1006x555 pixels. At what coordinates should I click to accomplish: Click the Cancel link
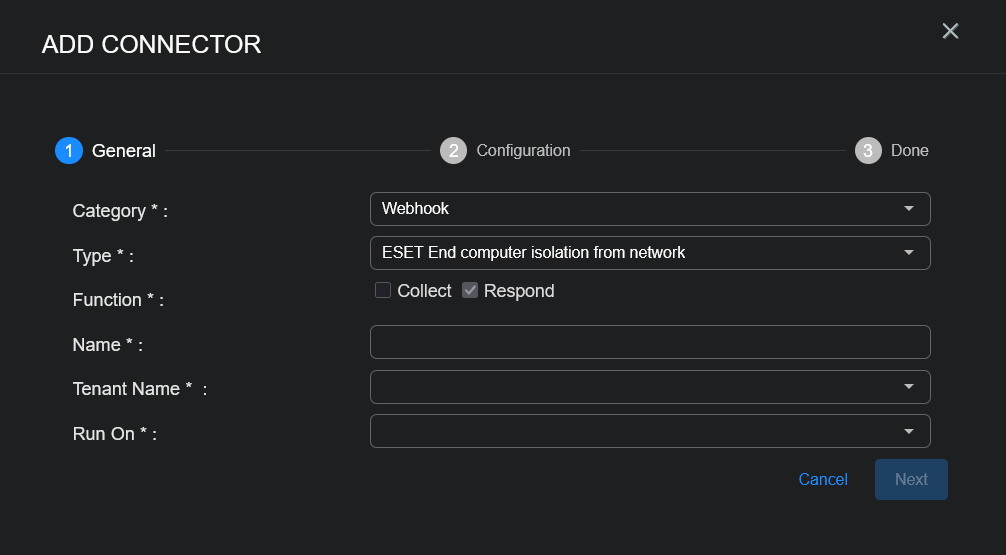[x=823, y=480]
